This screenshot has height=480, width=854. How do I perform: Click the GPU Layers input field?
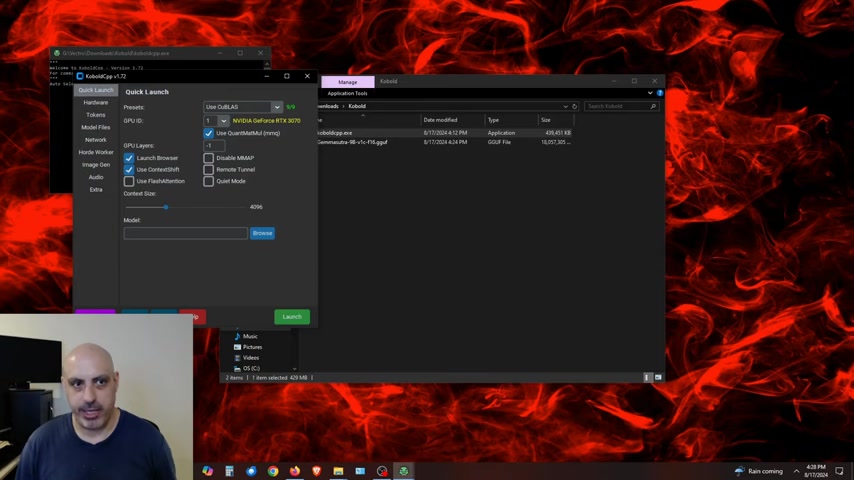(x=214, y=145)
